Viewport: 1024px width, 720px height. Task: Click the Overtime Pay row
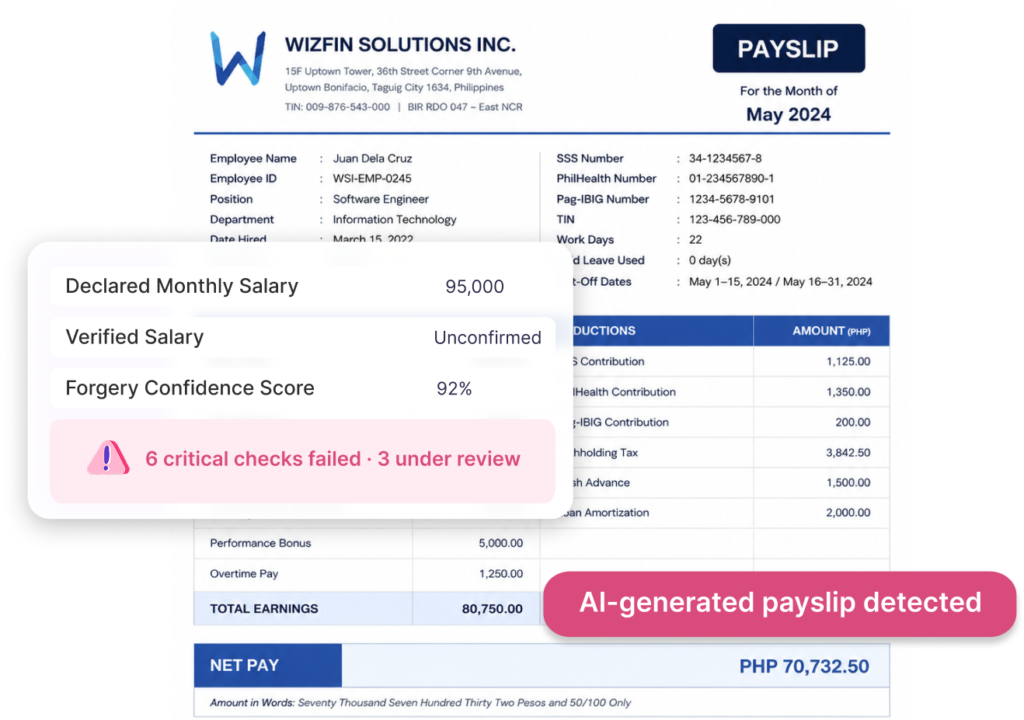(367, 574)
